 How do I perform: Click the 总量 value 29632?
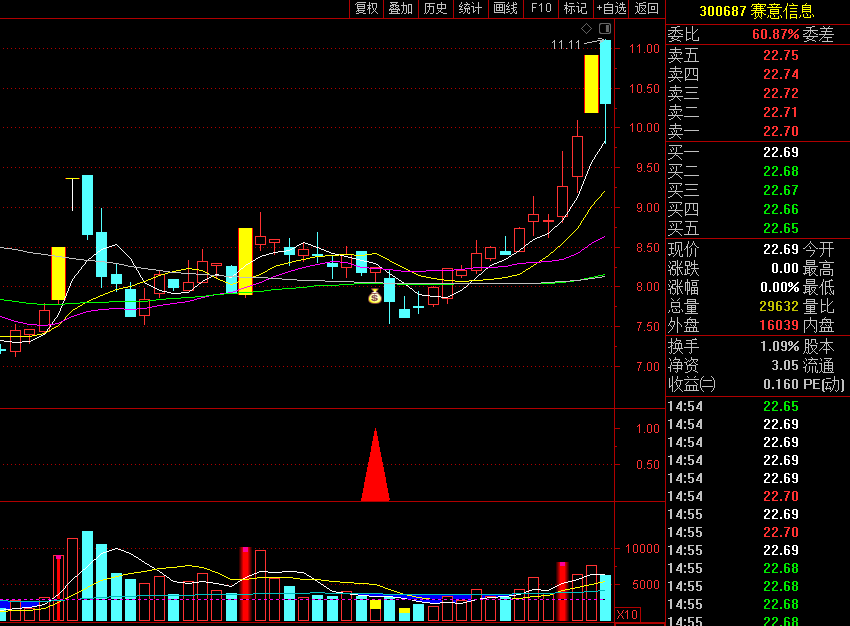pos(779,306)
